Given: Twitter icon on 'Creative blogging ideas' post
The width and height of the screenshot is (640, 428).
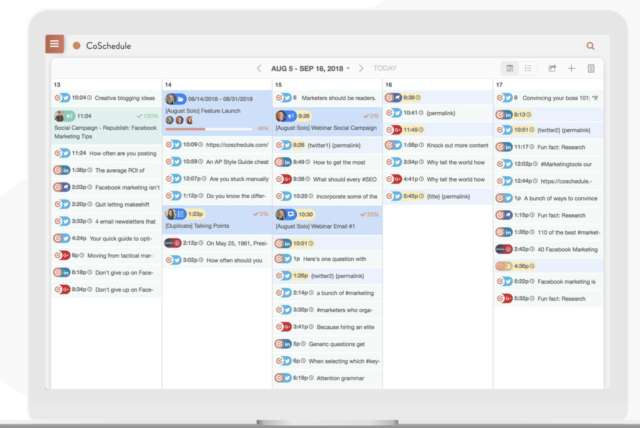Looking at the screenshot, I should (66, 98).
